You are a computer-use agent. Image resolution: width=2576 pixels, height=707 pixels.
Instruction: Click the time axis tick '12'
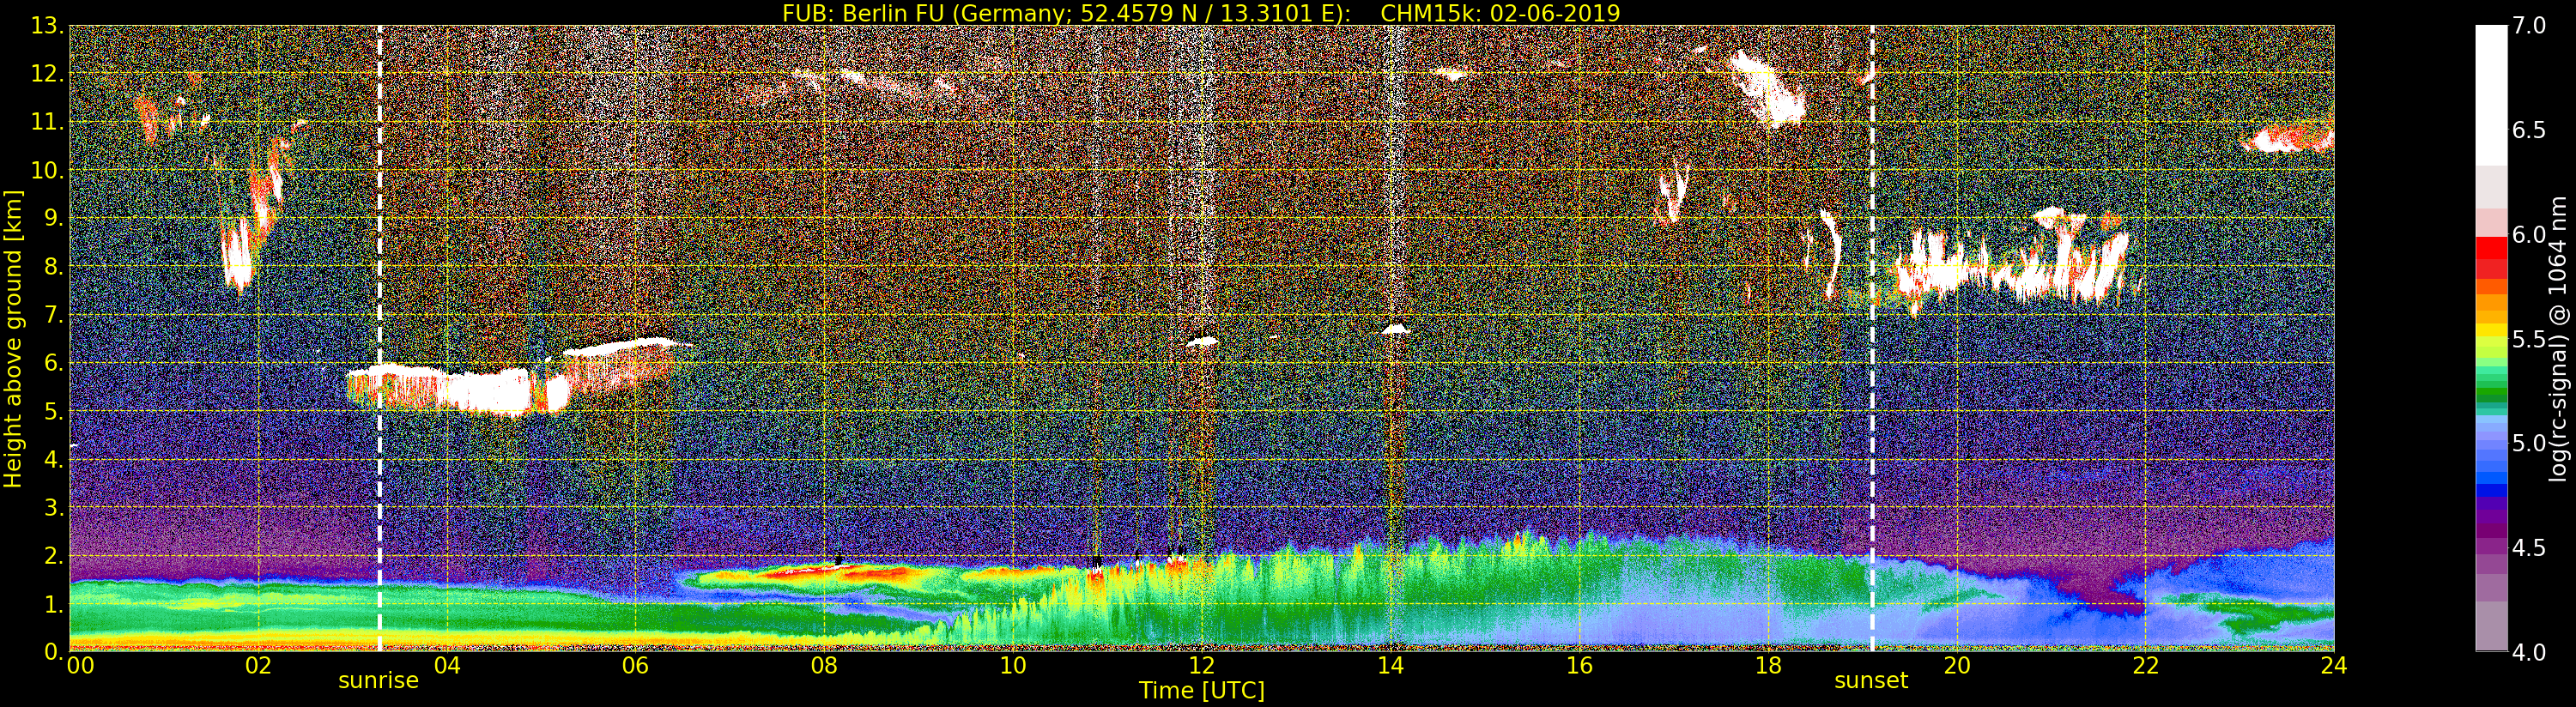[1201, 665]
